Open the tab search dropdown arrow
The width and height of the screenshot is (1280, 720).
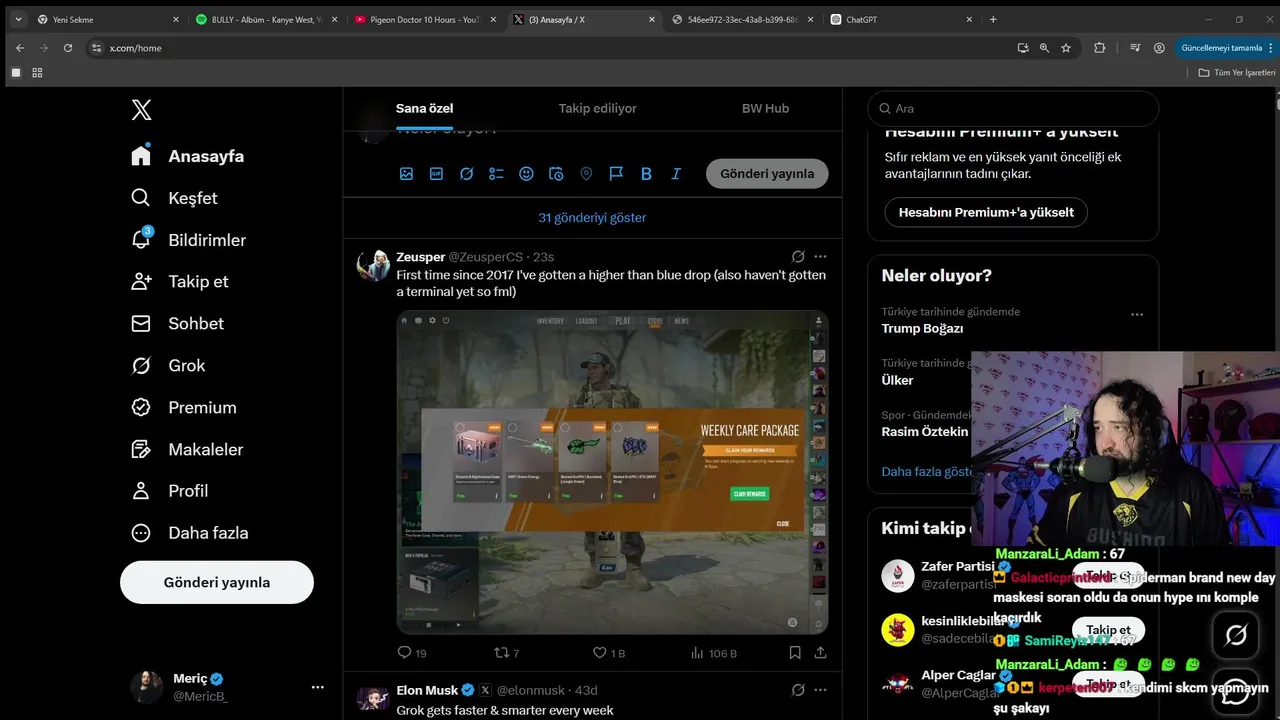(x=17, y=19)
